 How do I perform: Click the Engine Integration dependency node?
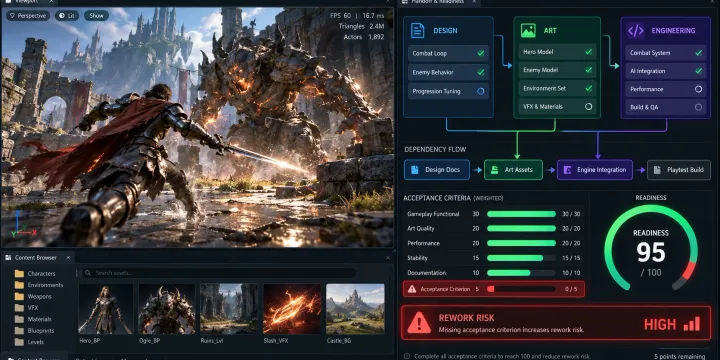click(595, 170)
